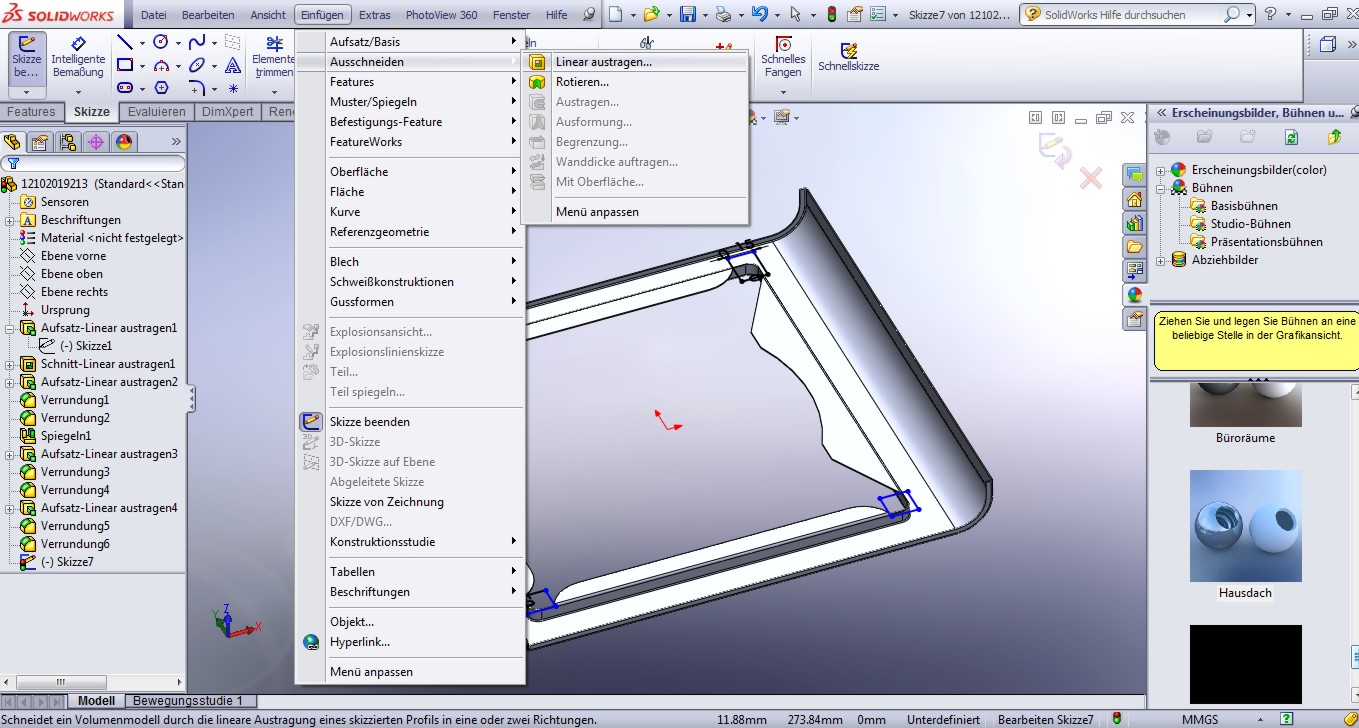
Task: Select the Circle sketch tool
Action: 160,42
